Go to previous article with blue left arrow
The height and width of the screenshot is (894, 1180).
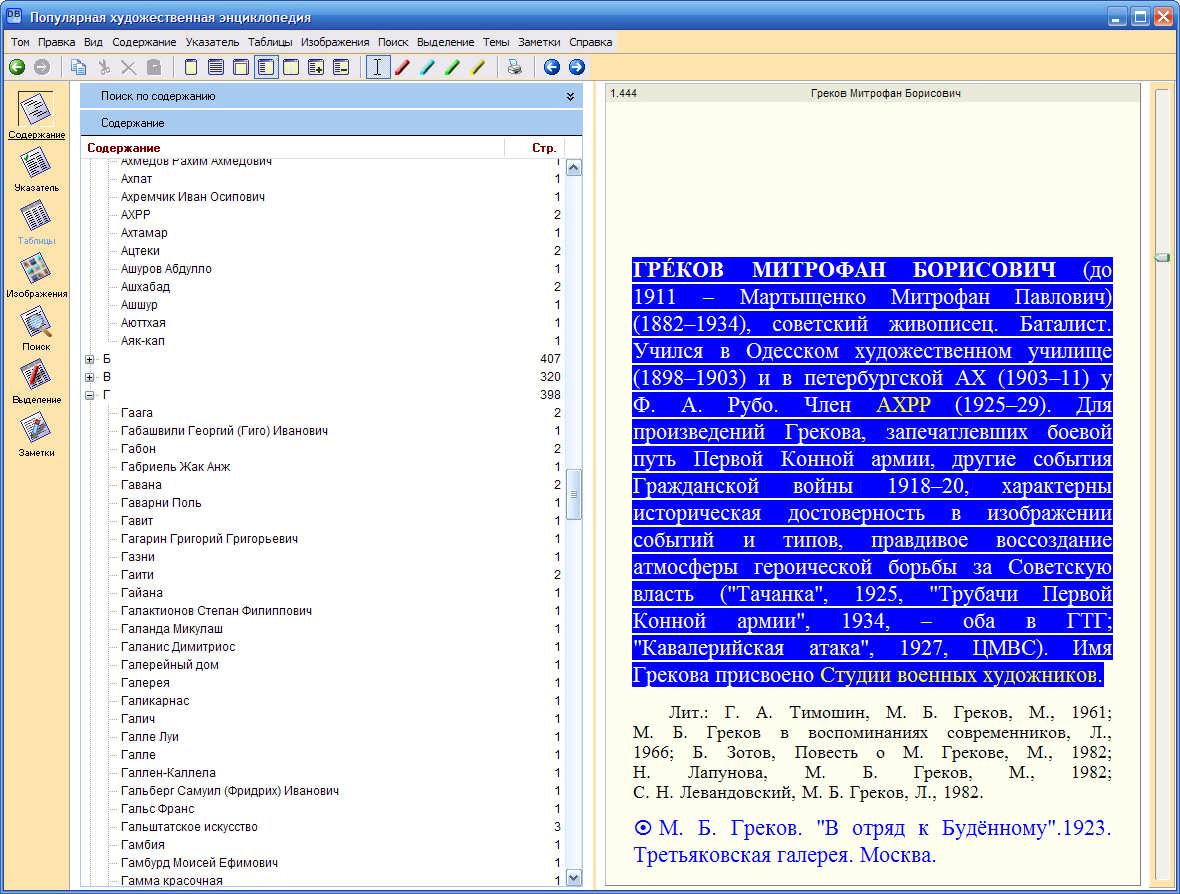coord(552,67)
